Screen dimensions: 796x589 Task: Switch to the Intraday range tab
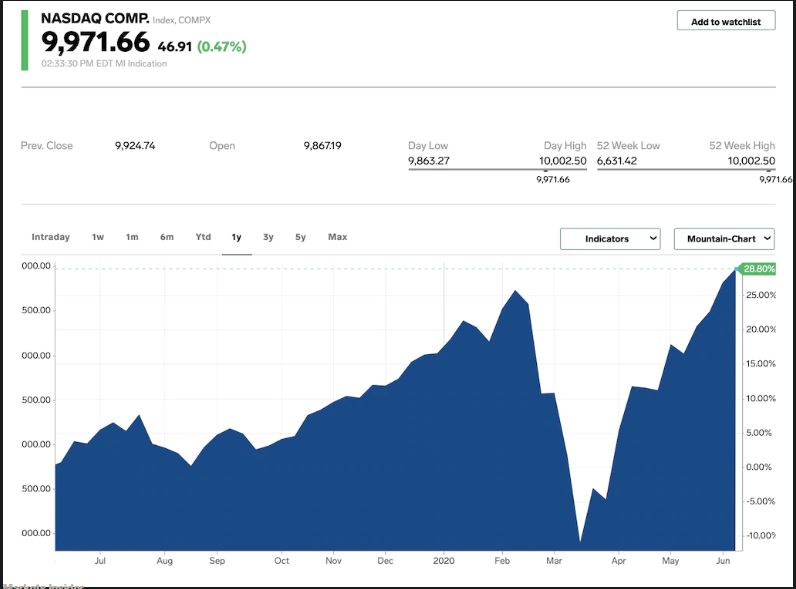[x=50, y=237]
